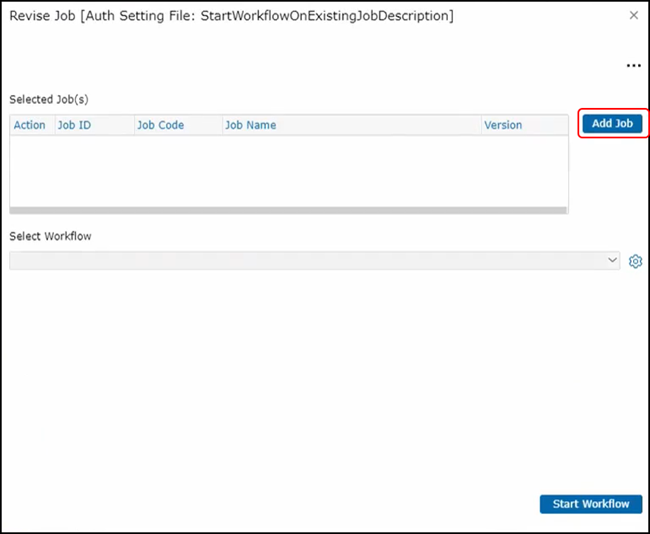Click the empty Selected Jobs table body
650x534 pixels.
[288, 170]
